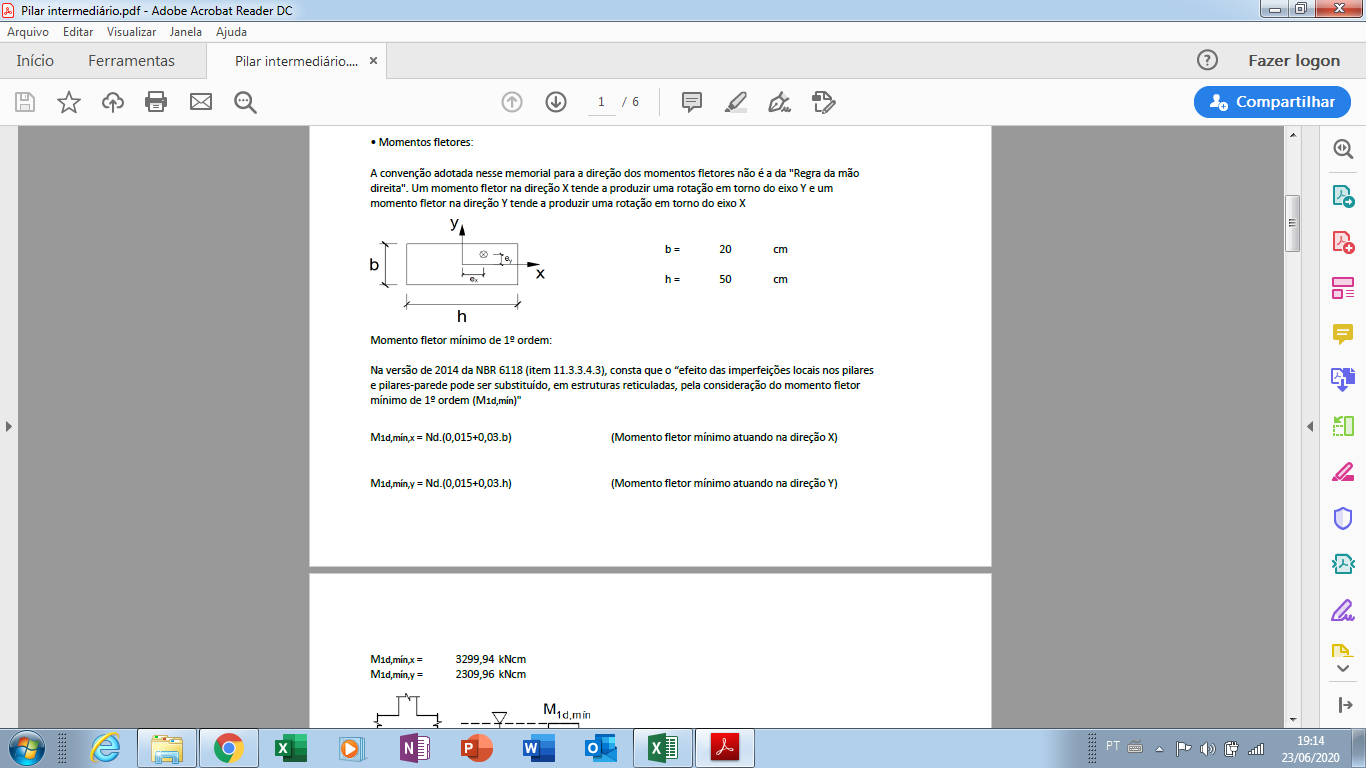Image resolution: width=1366 pixels, height=768 pixels.
Task: Open Word from taskbar
Action: [538, 748]
